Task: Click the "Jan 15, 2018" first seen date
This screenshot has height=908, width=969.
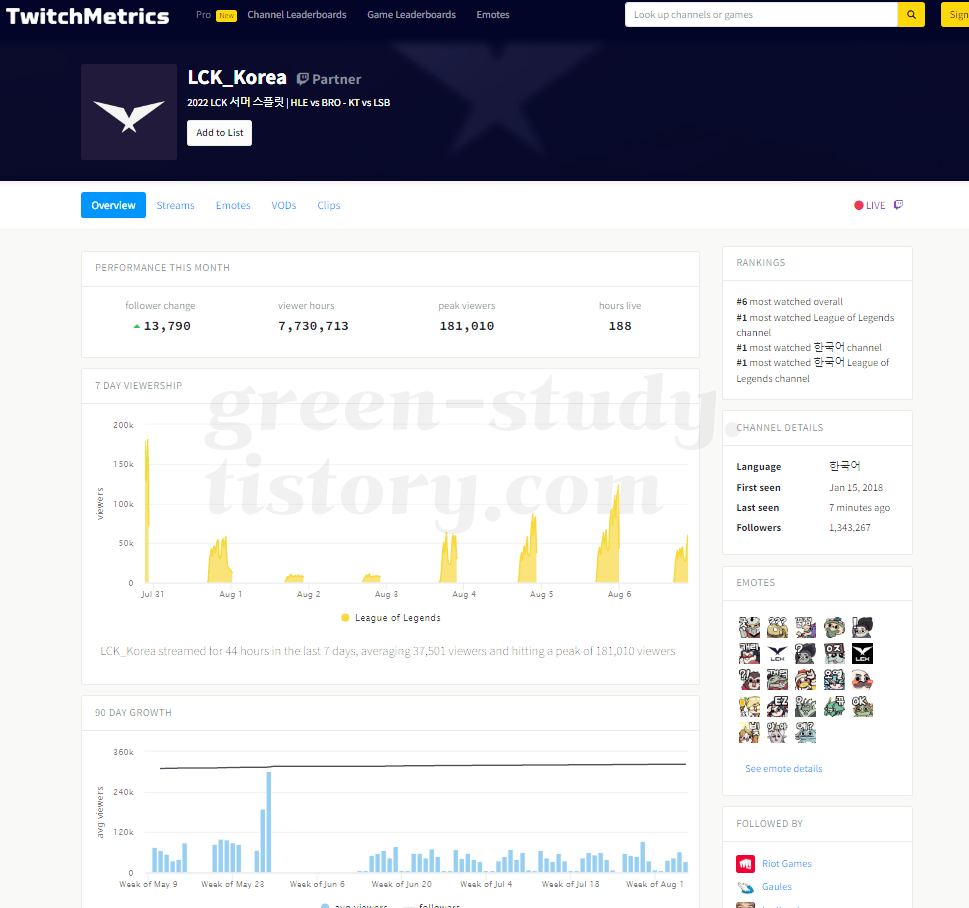Action: pyautogui.click(x=856, y=488)
